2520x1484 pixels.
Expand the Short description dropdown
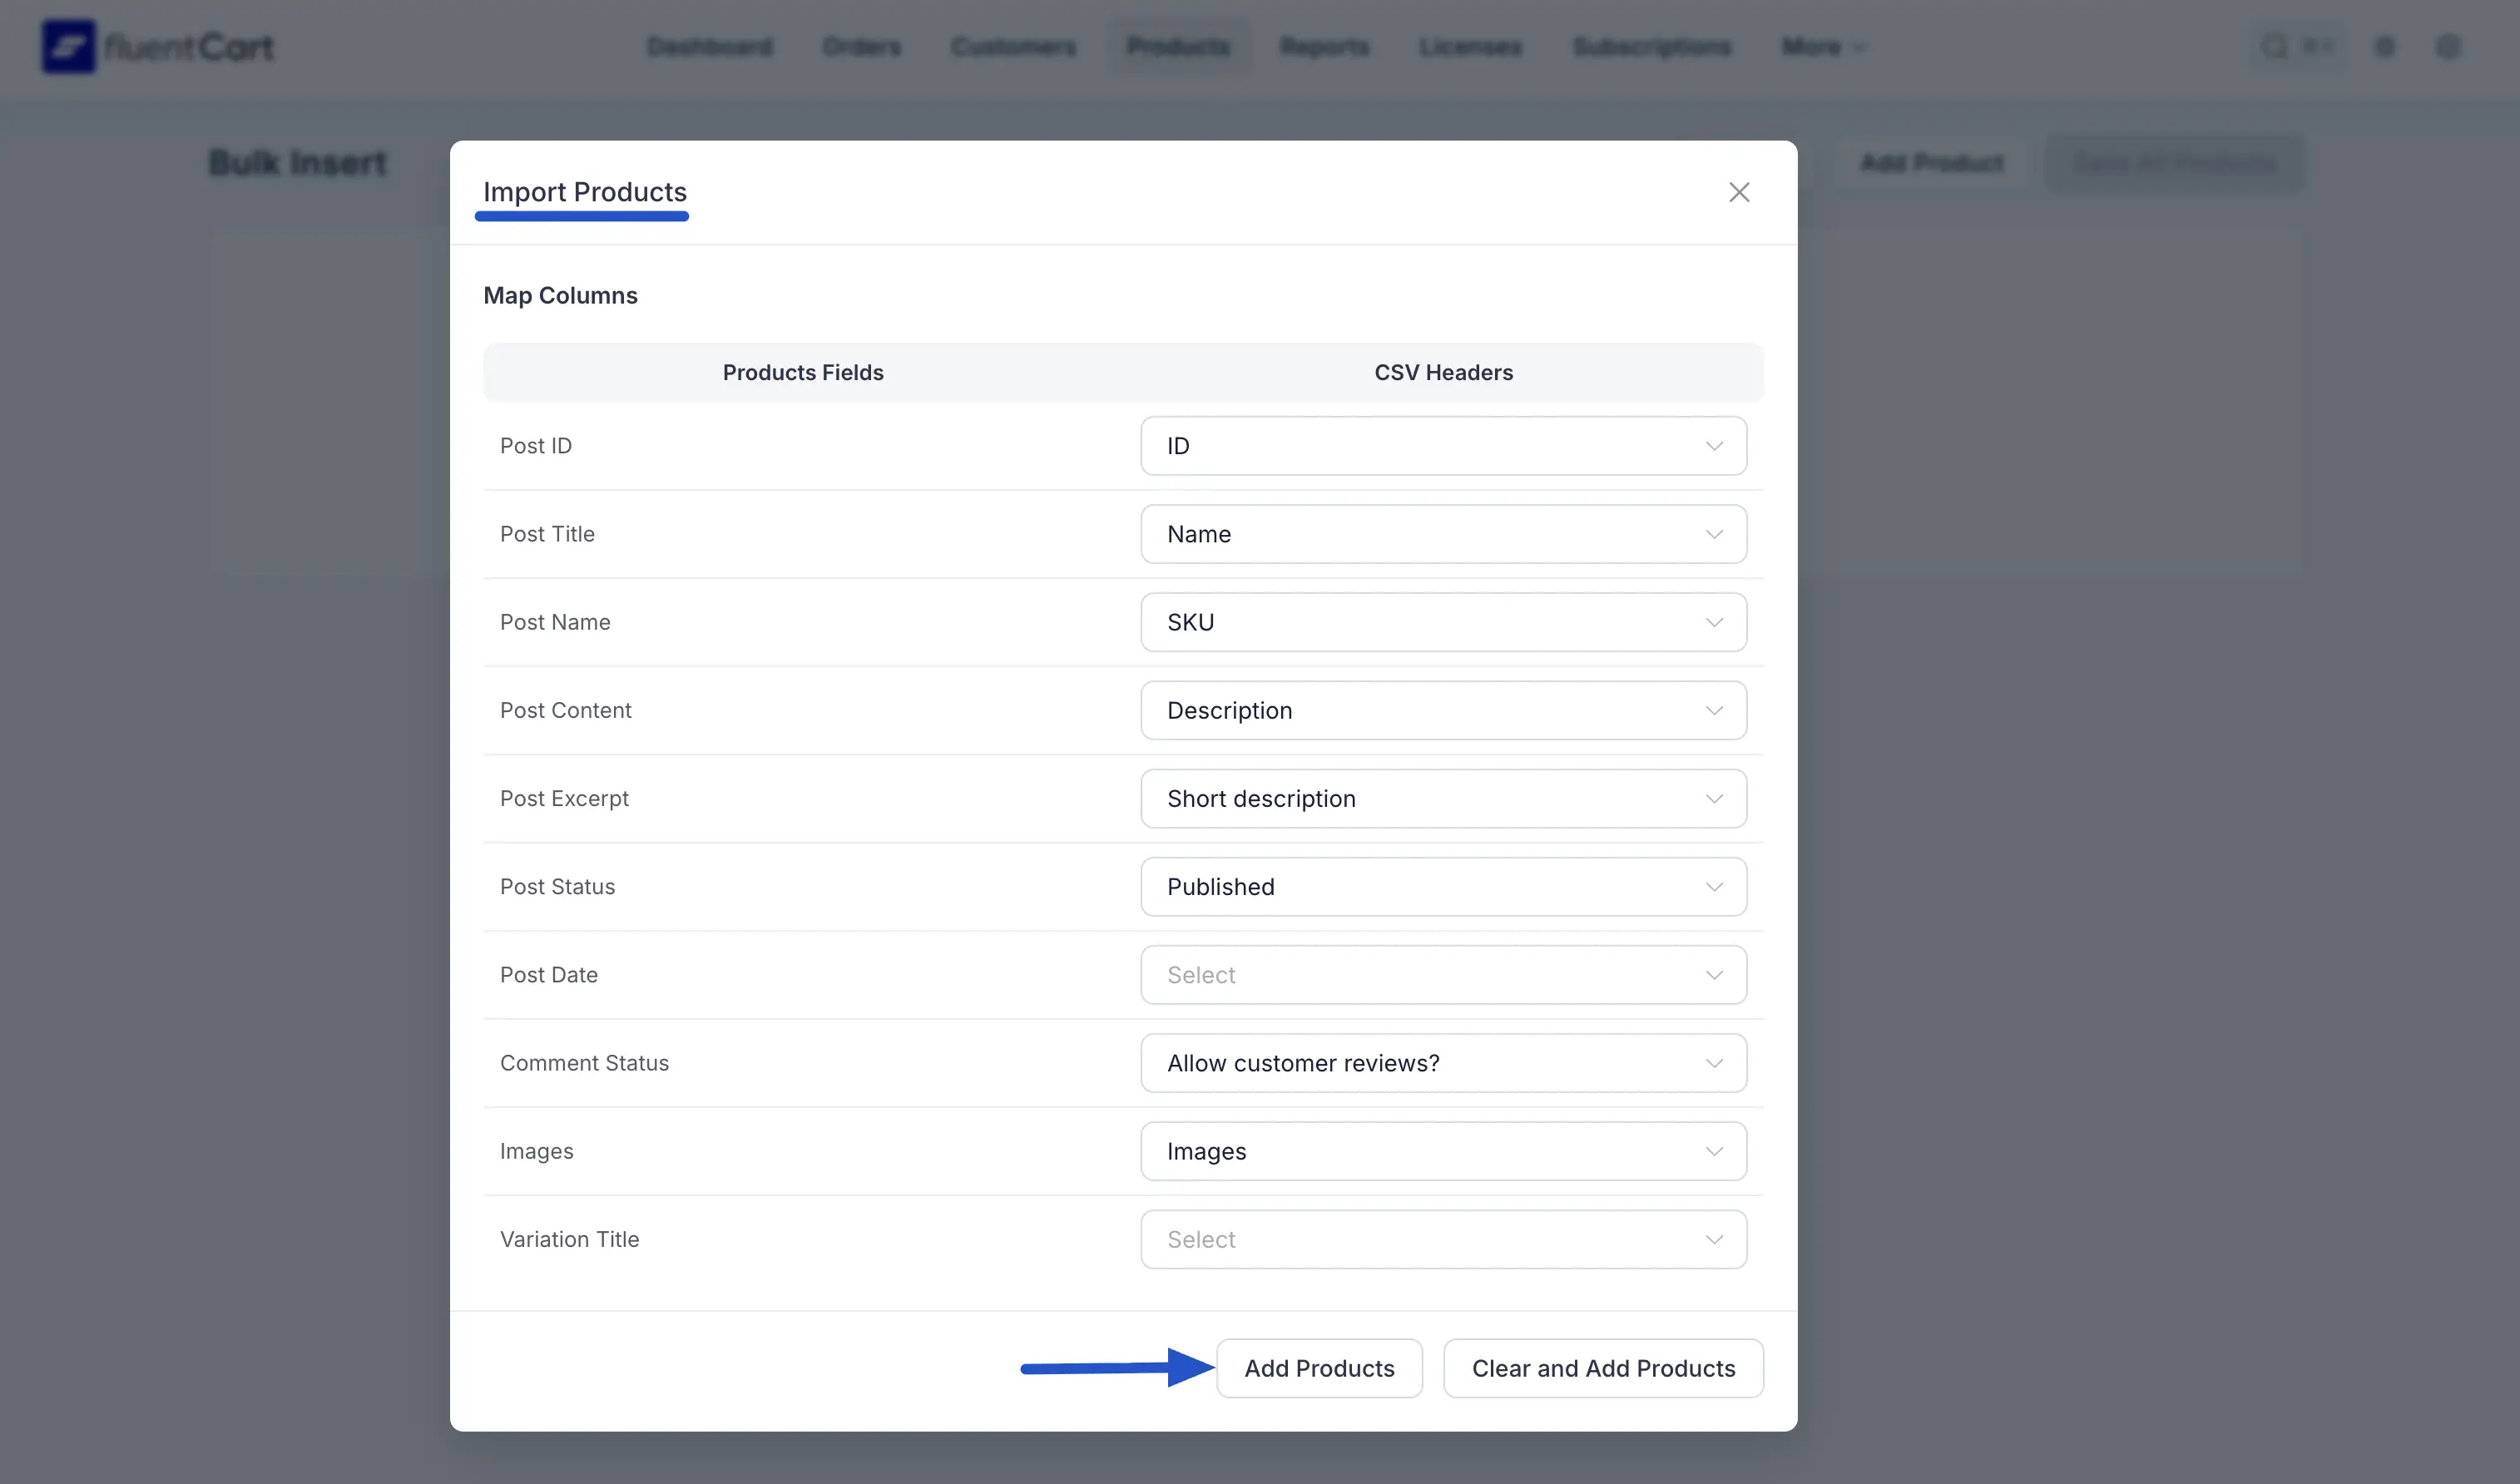(x=1442, y=798)
